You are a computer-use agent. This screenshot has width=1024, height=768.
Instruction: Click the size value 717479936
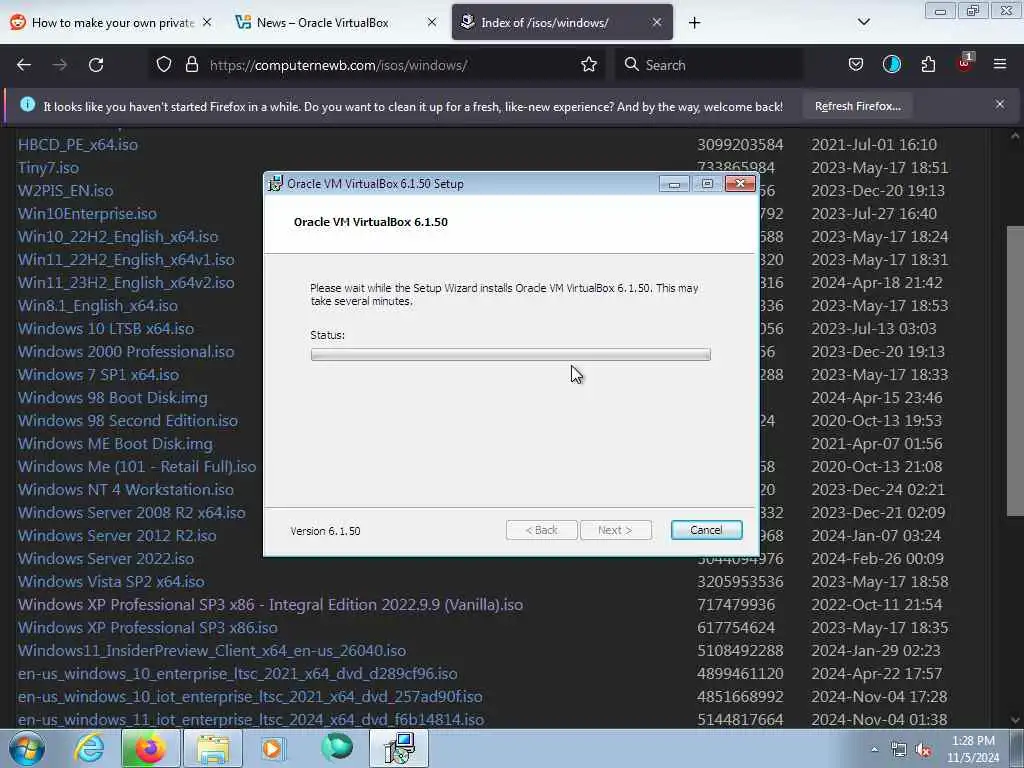pyautogui.click(x=736, y=605)
